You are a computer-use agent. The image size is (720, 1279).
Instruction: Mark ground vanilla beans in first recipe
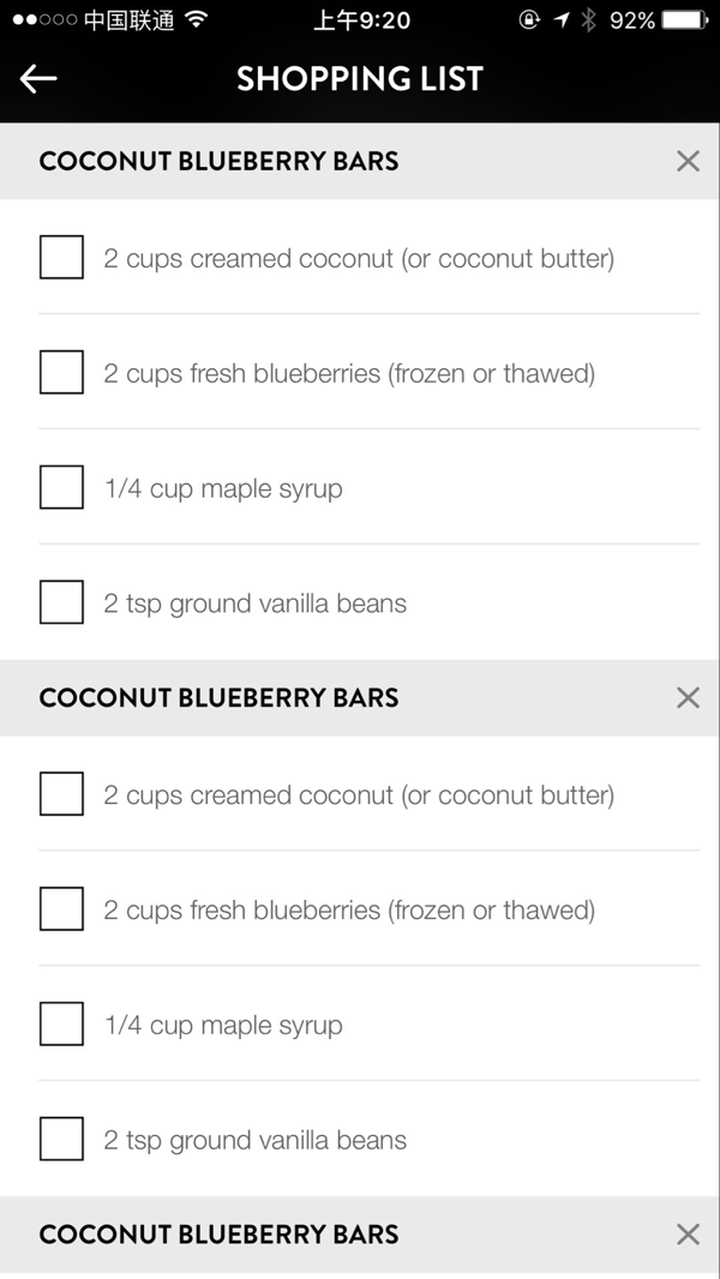pos(61,602)
